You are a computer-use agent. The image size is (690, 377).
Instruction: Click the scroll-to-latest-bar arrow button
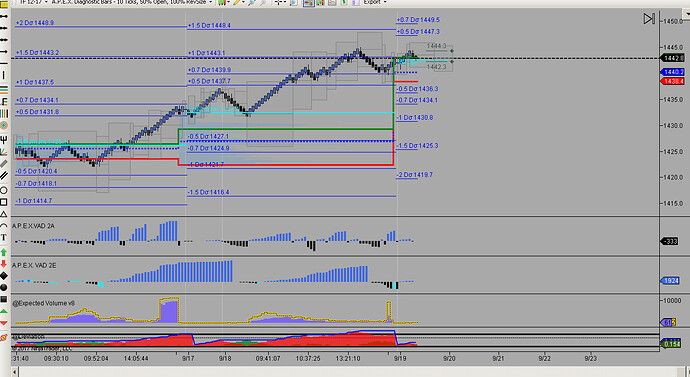click(x=649, y=18)
